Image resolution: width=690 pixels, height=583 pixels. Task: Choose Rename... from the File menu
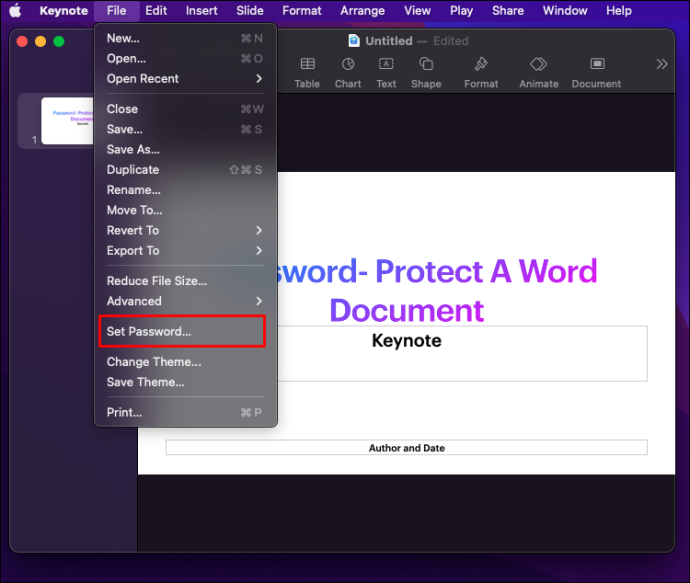point(185,190)
